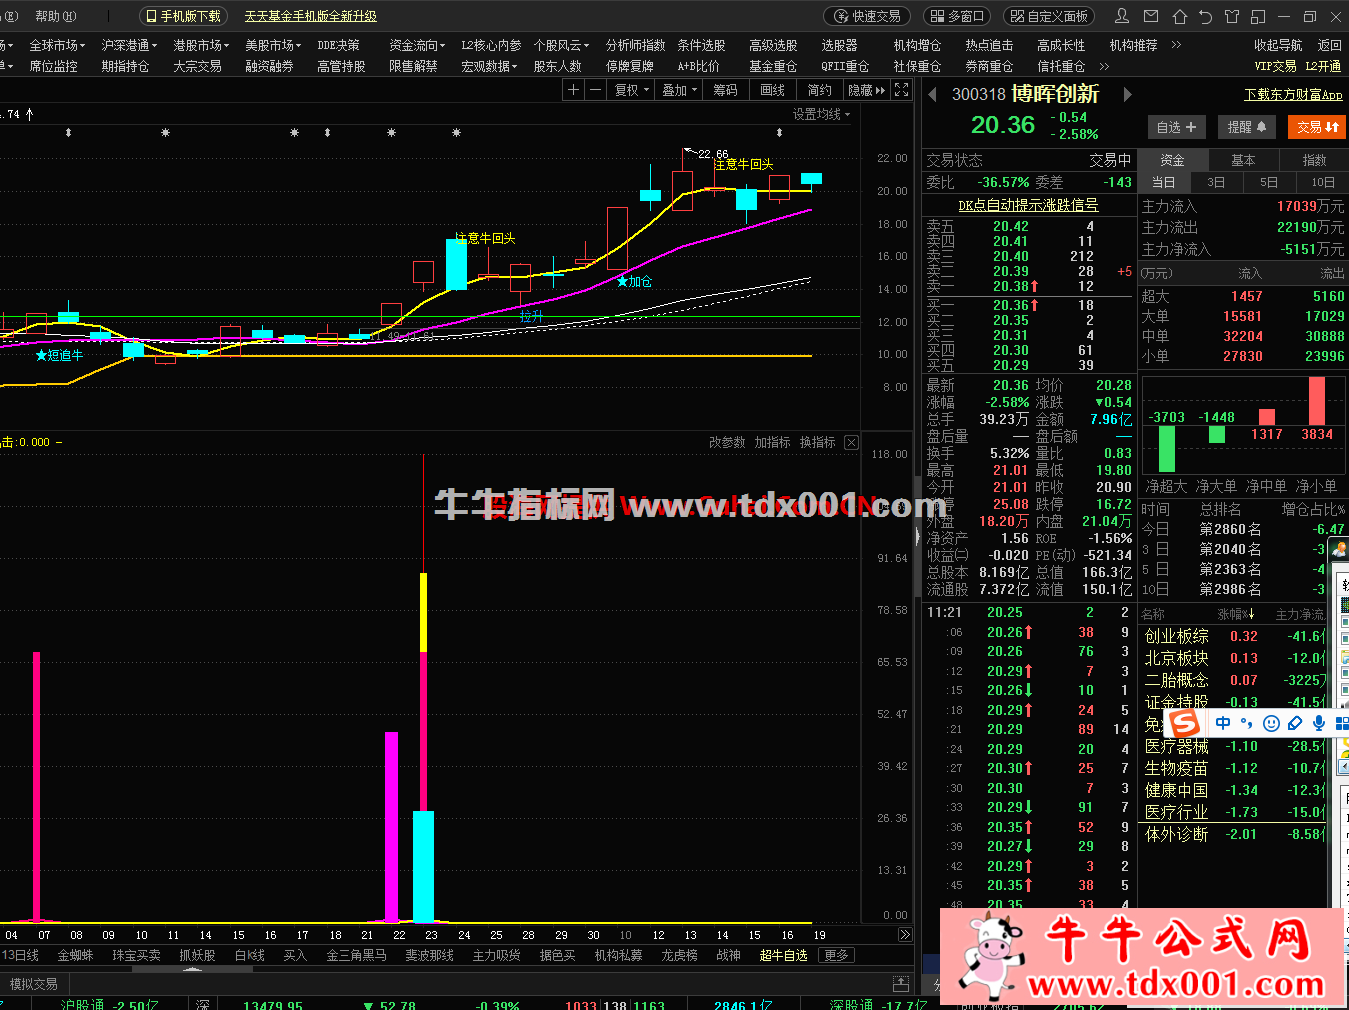Screen dimensions: 1349x1010
Task: Open the user account icon
Action: [x=1122, y=16]
